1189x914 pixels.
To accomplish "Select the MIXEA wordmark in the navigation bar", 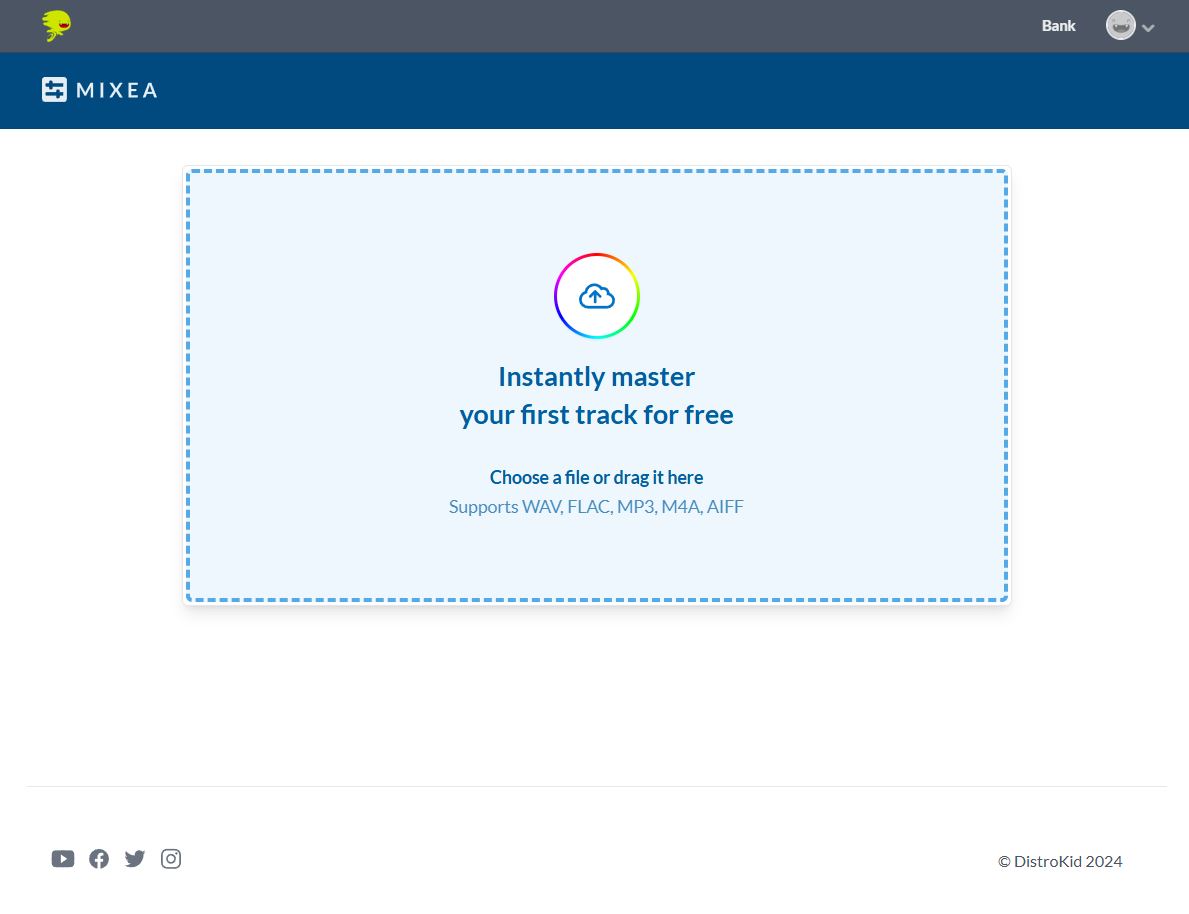I will tap(115, 90).
